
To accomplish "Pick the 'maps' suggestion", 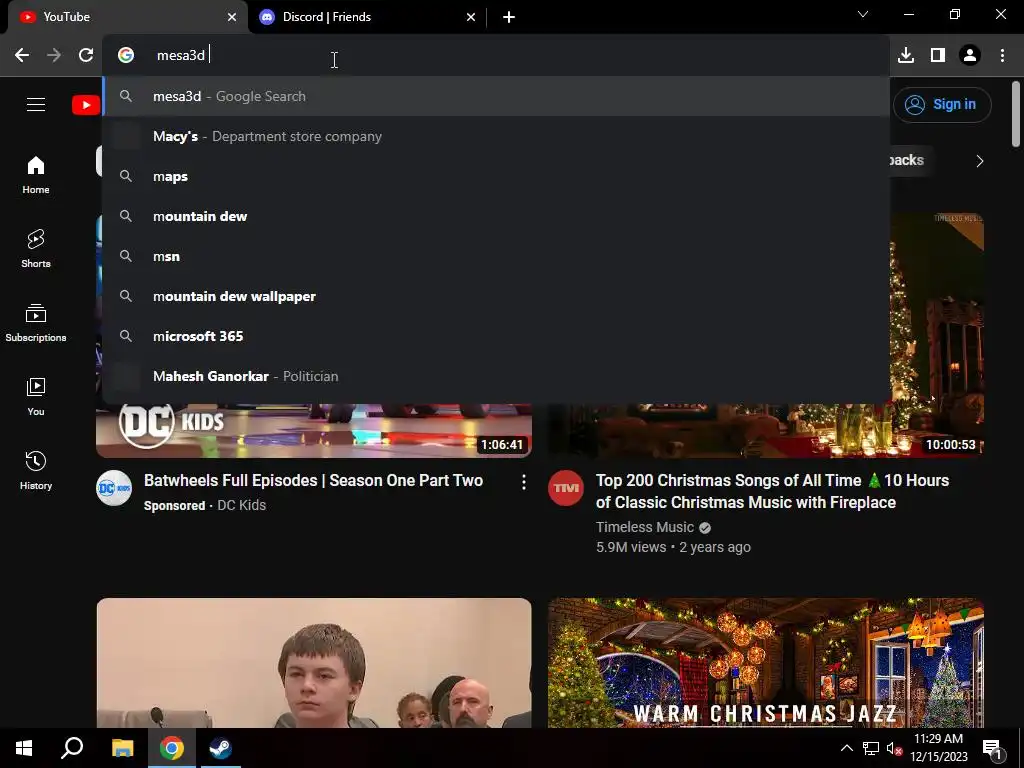I will (496, 176).
